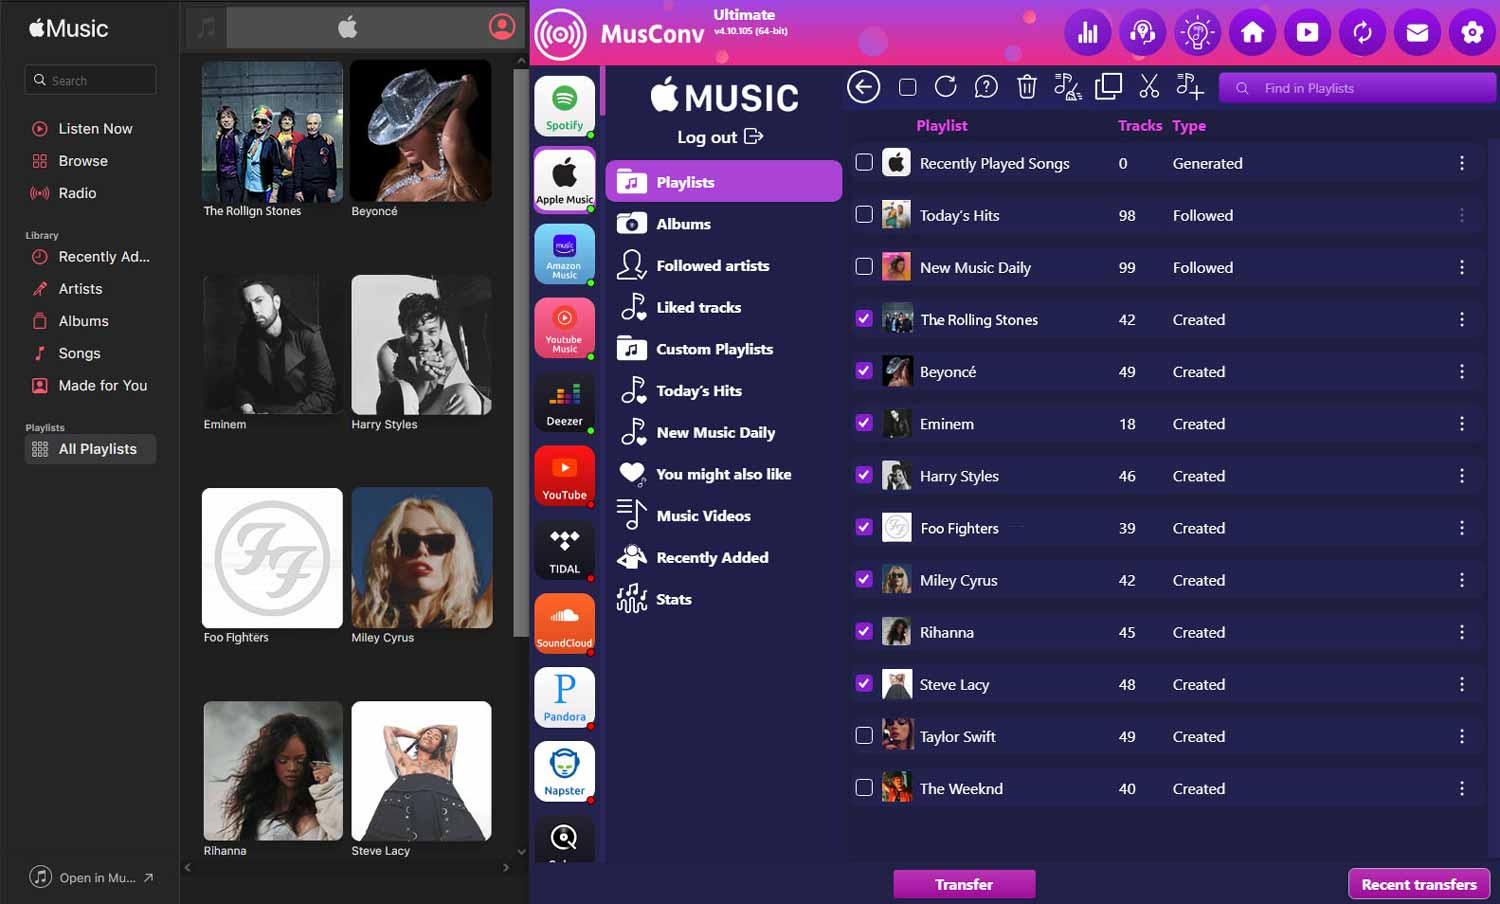Open options menu for Harry Styles row
This screenshot has height=904, width=1500.
1462,476
